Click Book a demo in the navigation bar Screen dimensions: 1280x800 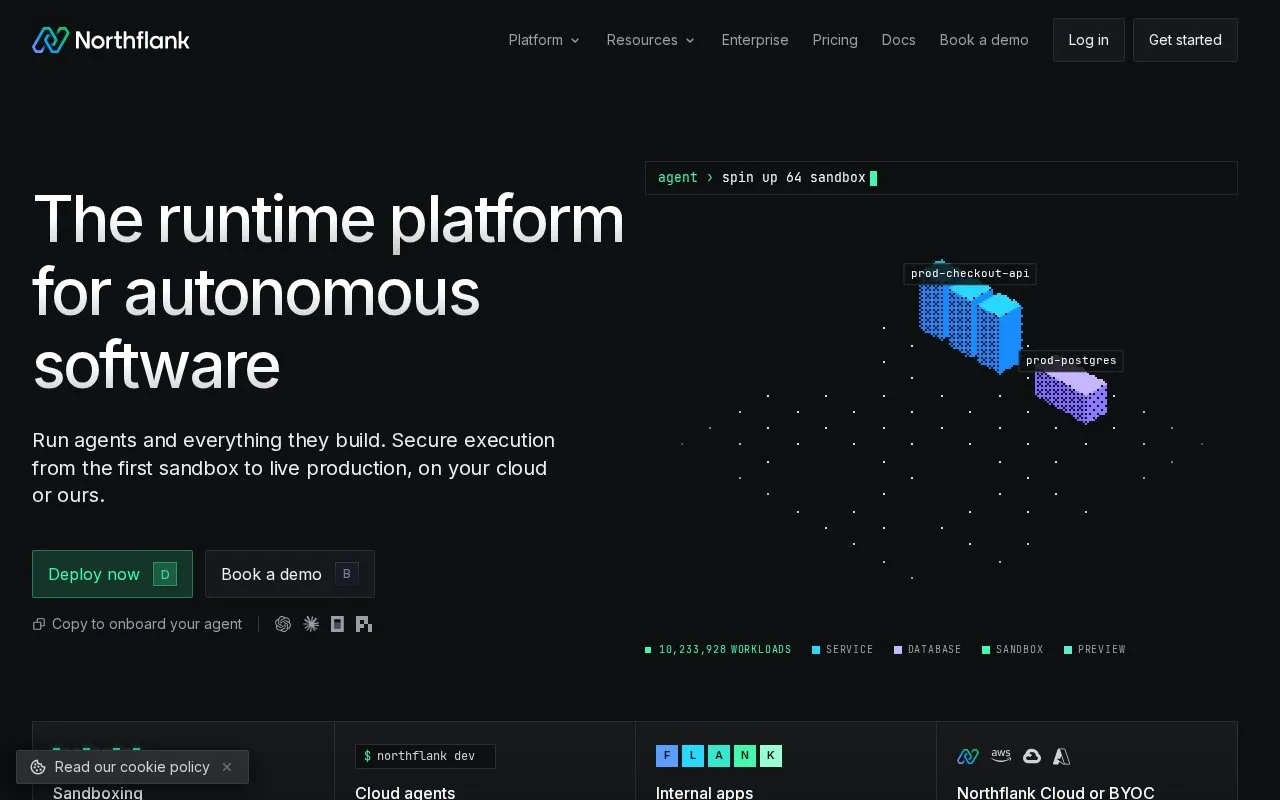pyautogui.click(x=984, y=40)
